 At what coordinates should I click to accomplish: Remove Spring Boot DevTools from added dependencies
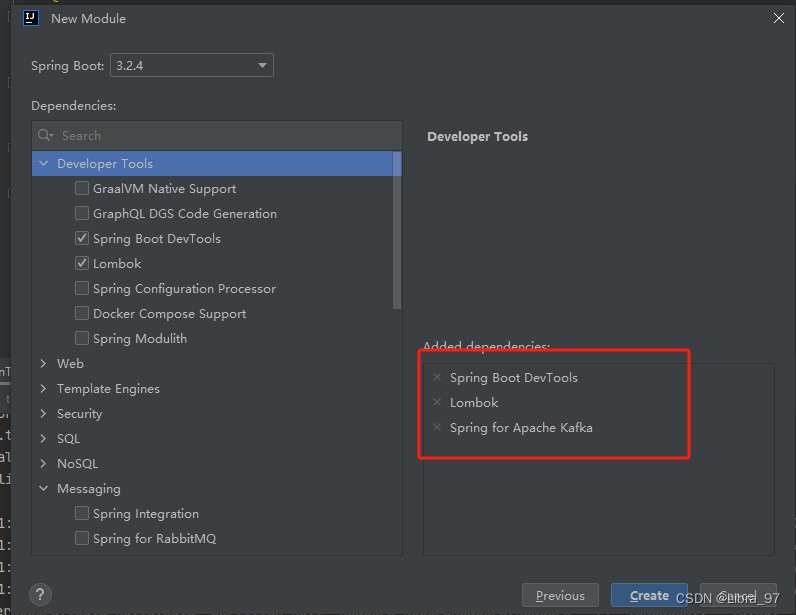[x=437, y=377]
